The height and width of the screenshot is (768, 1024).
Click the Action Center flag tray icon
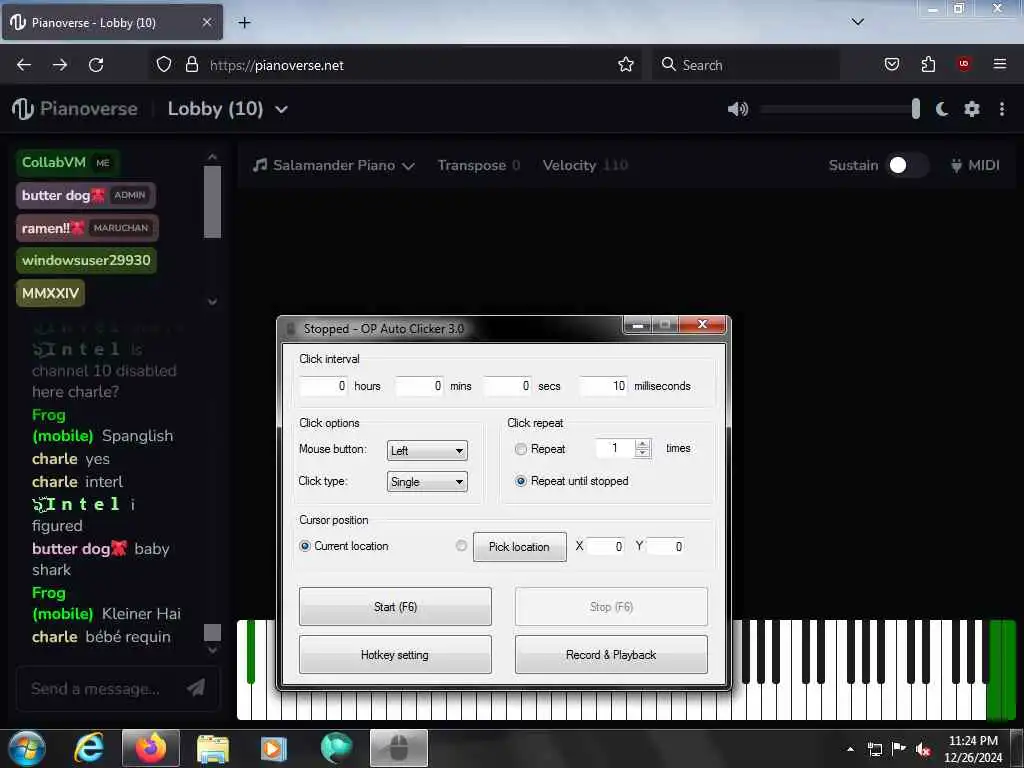tap(899, 748)
